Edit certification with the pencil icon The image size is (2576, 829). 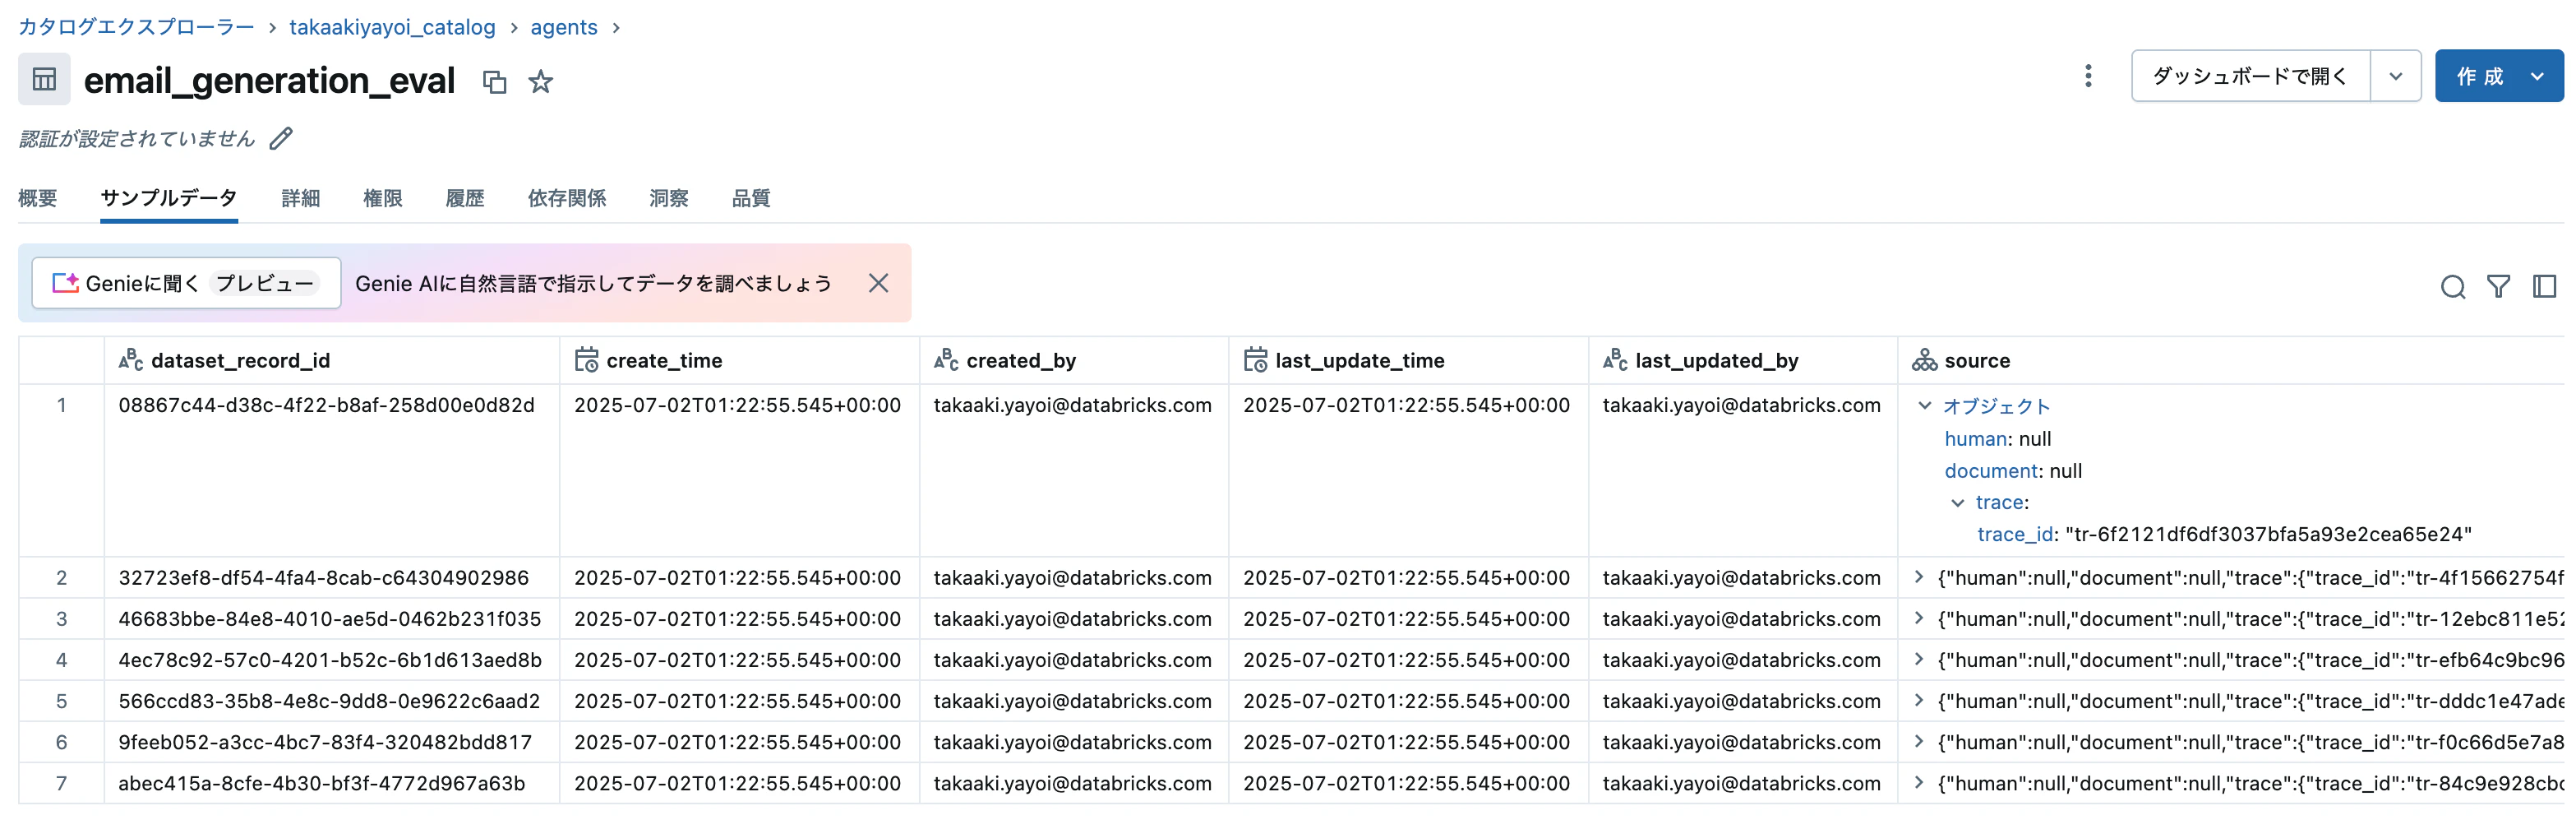click(282, 138)
